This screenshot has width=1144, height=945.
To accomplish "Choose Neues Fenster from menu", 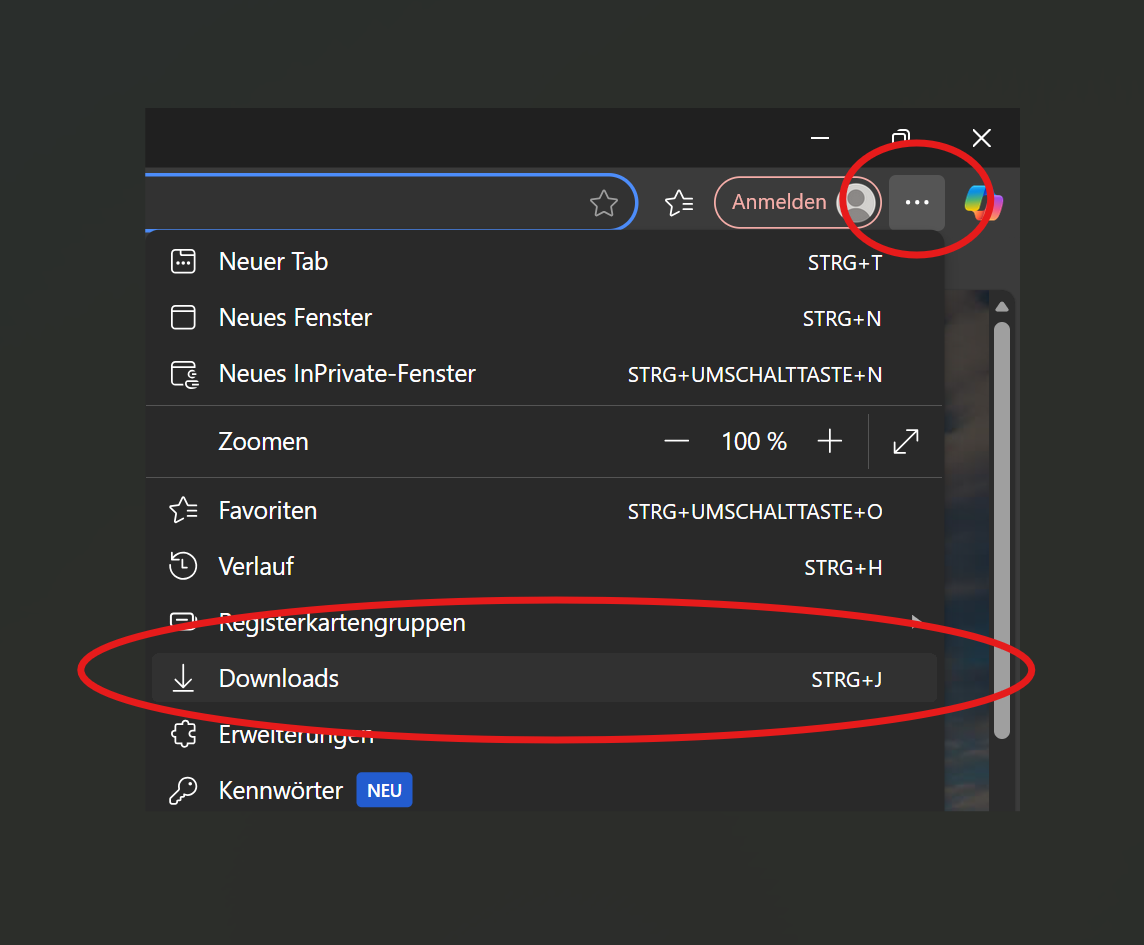I will pos(295,318).
